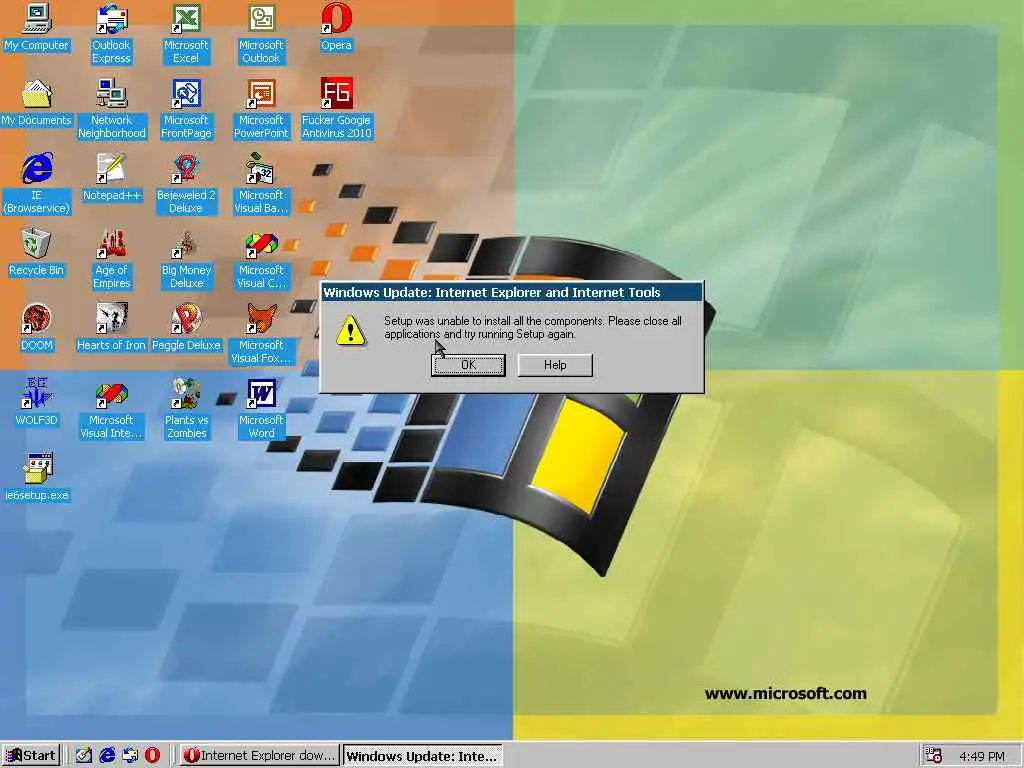The height and width of the screenshot is (768, 1024).
Task: Launch Opera from the quick launch bar
Action: coord(152,755)
